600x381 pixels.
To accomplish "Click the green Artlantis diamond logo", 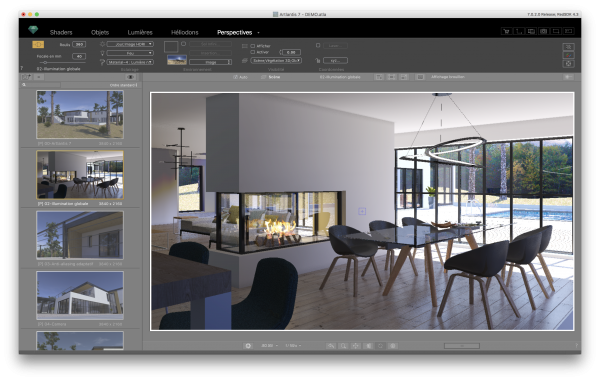I will pyautogui.click(x=33, y=30).
